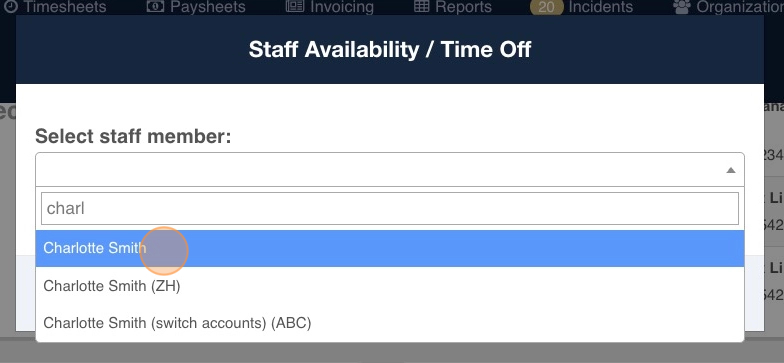
Task: Click the Select staff member combo box
Action: pos(390,170)
